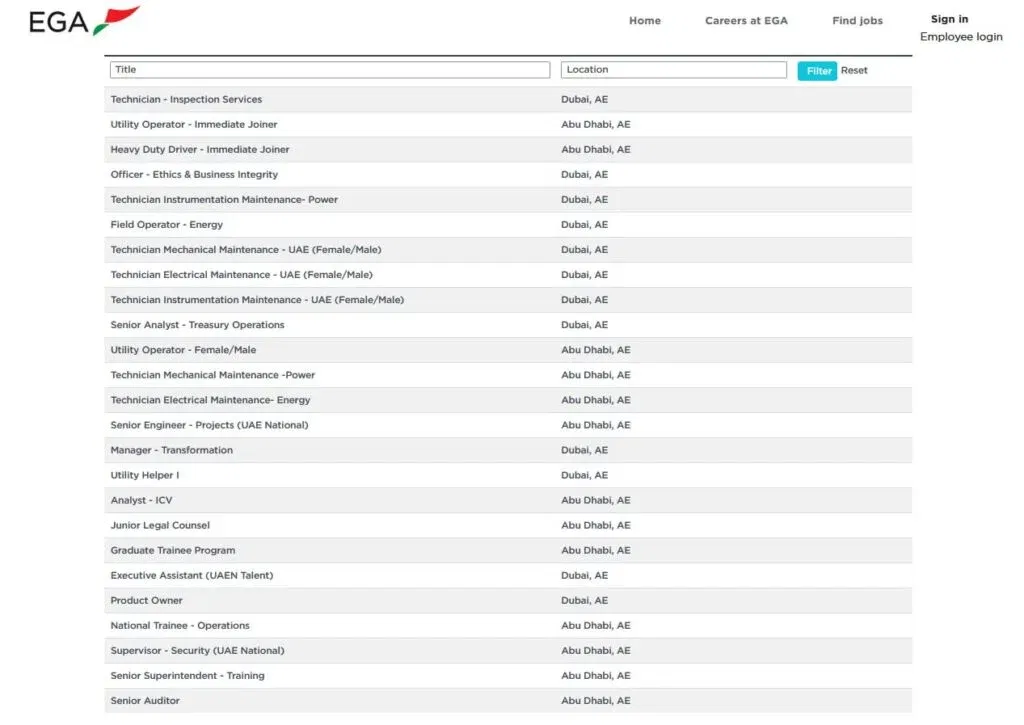
Task: Open Senior Analyst - Treasury Operations job
Action: click(197, 325)
